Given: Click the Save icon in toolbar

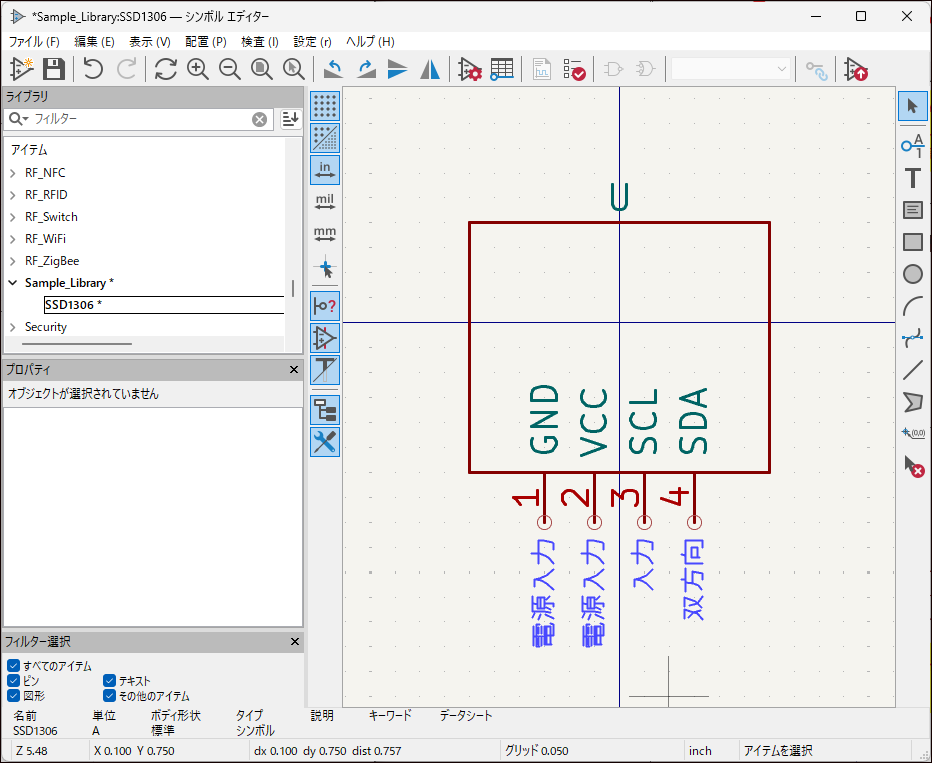Looking at the screenshot, I should pos(54,69).
